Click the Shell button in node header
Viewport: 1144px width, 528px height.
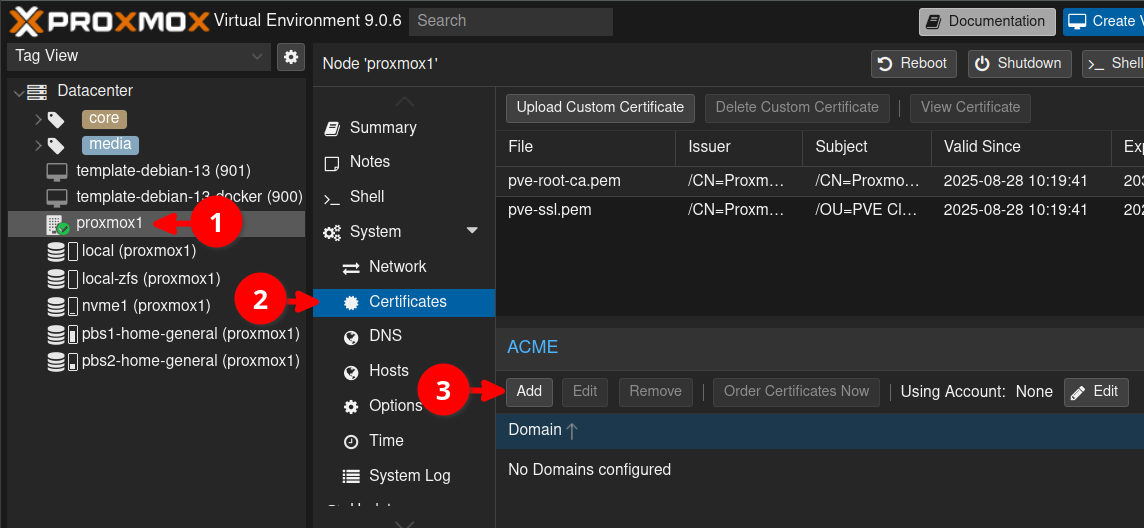tap(1115, 63)
